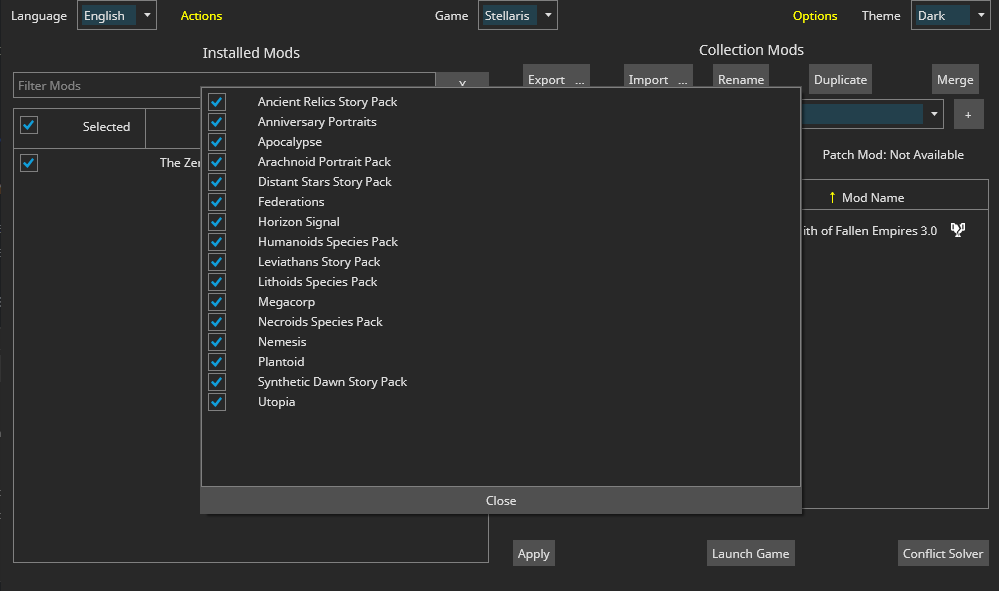
Task: Uncheck Leviathans Story Pack
Action: [217, 262]
